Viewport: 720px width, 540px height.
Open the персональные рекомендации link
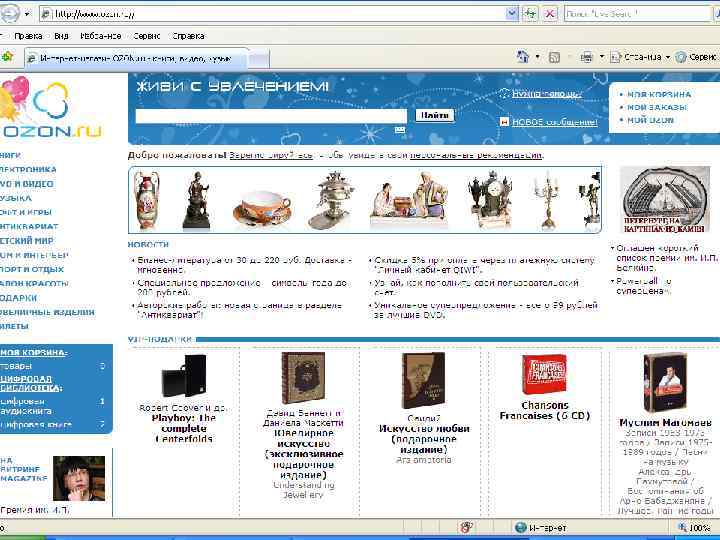(476, 155)
